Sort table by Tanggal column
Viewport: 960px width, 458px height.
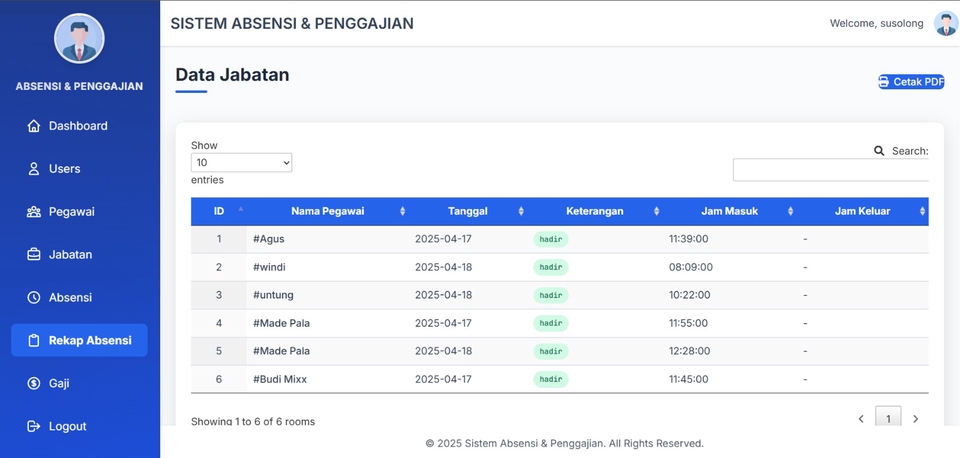pos(467,211)
